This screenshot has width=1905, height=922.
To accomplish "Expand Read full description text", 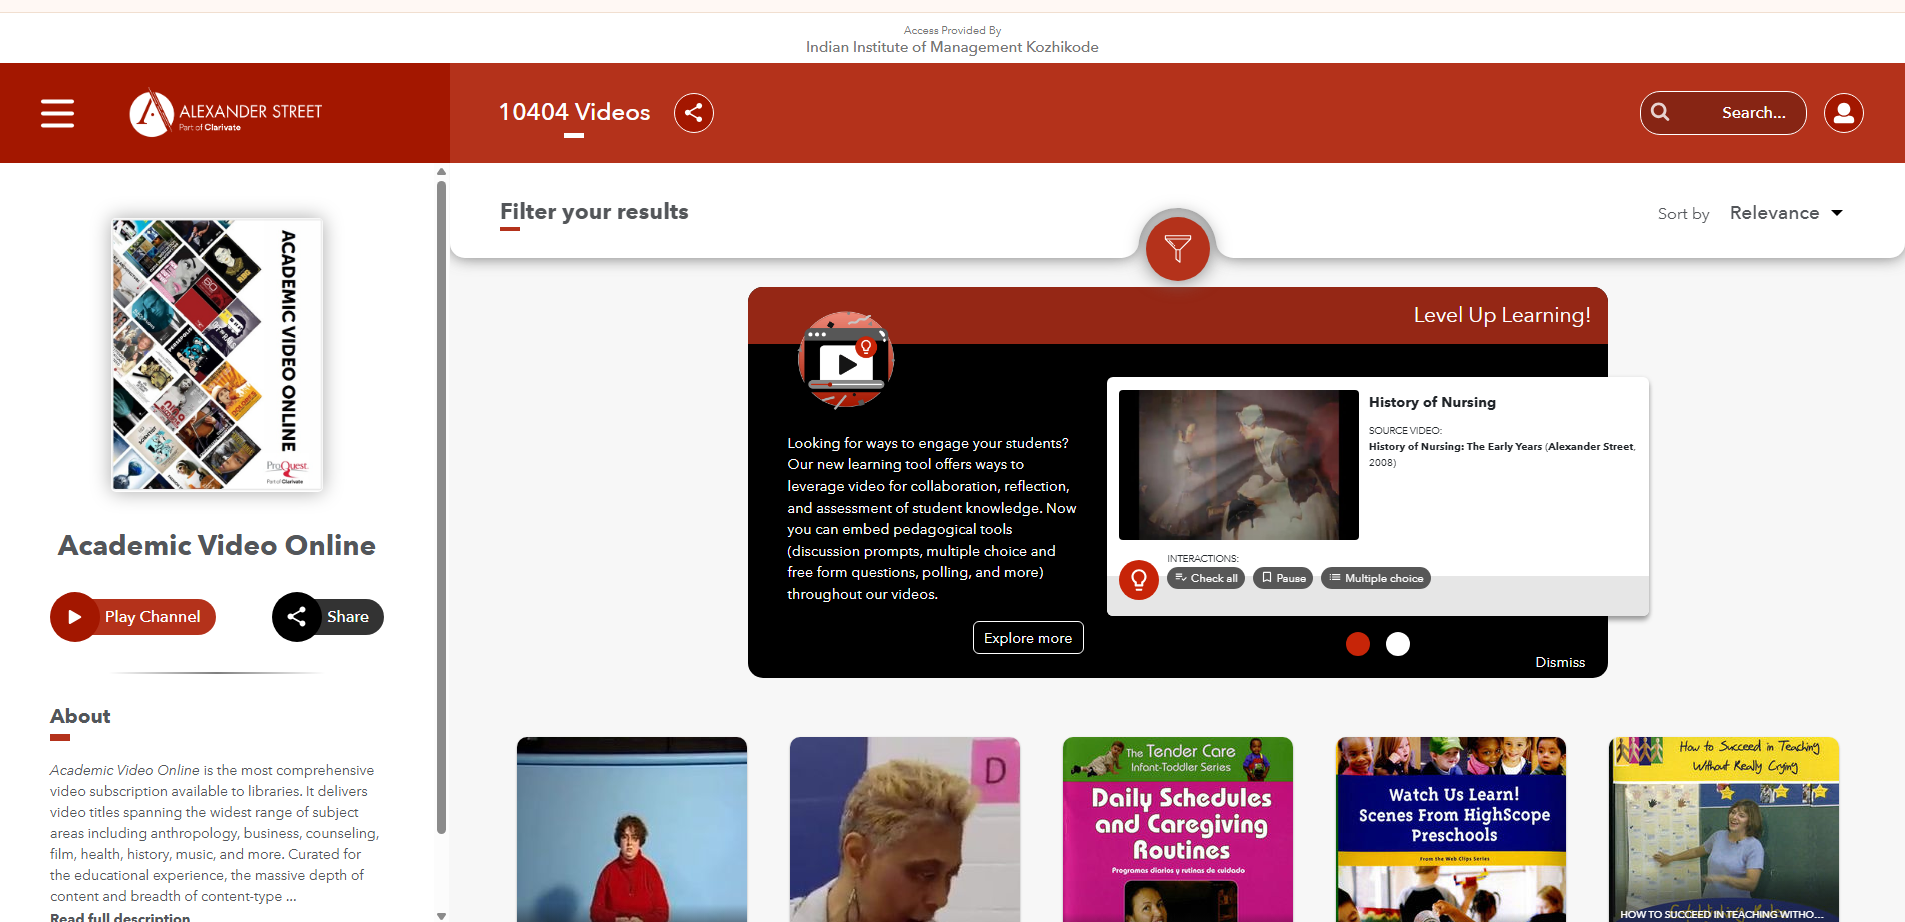I will click(x=120, y=916).
